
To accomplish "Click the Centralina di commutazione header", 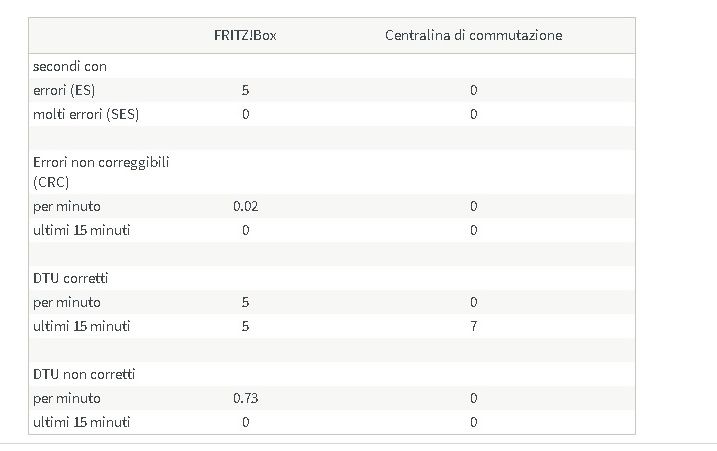I will (473, 36).
